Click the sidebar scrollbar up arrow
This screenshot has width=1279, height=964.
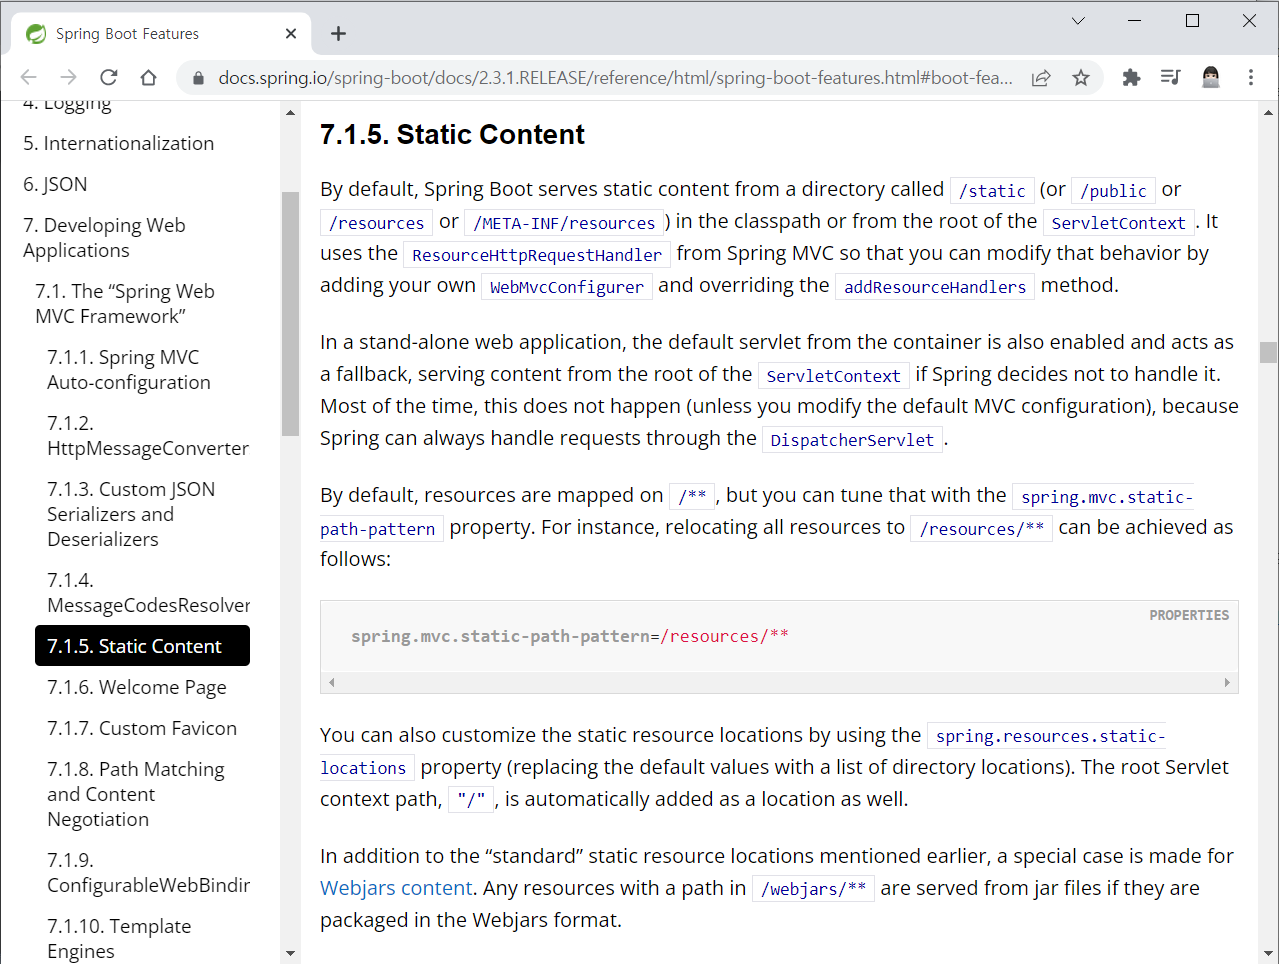[291, 113]
